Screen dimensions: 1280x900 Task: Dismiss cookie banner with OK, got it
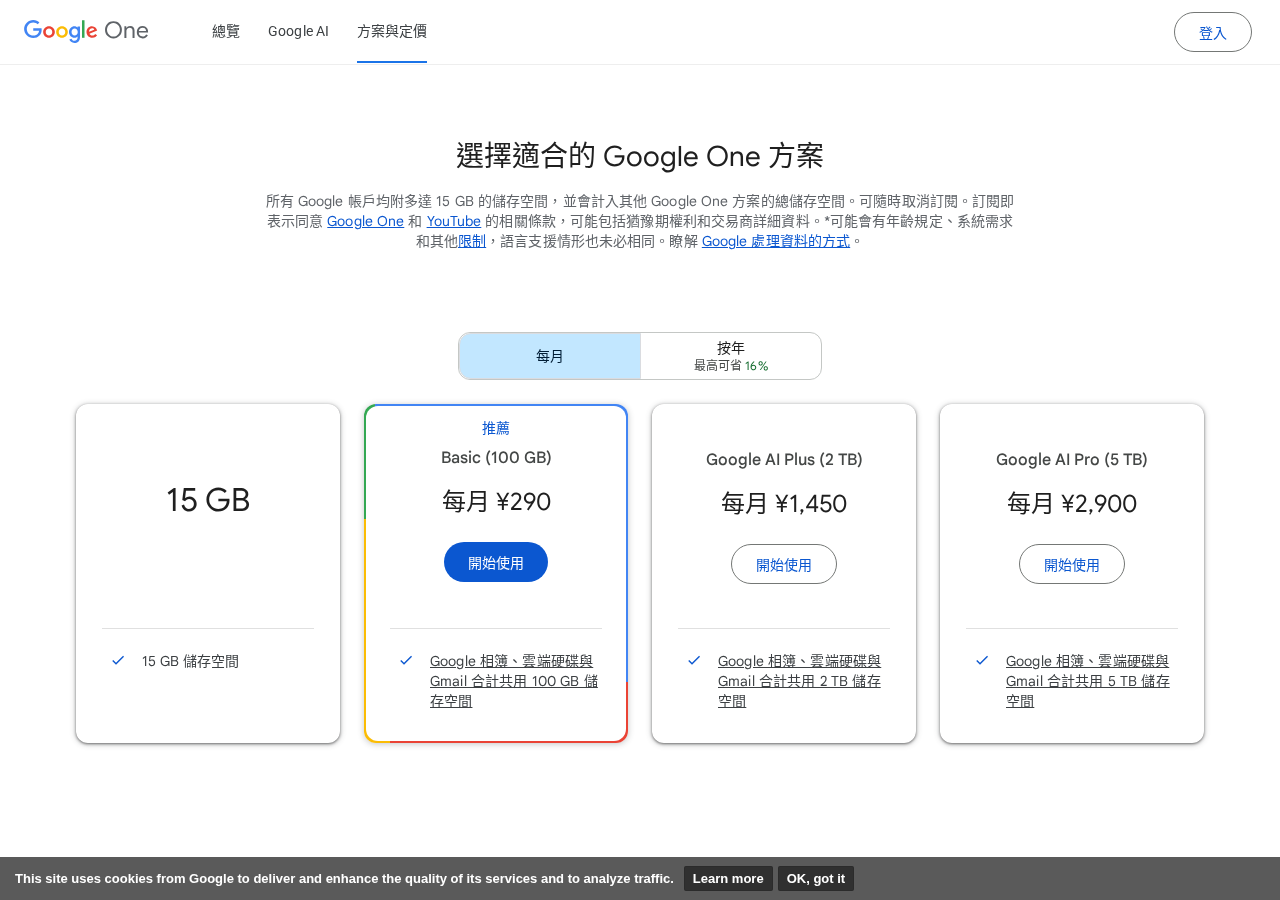tap(816, 878)
